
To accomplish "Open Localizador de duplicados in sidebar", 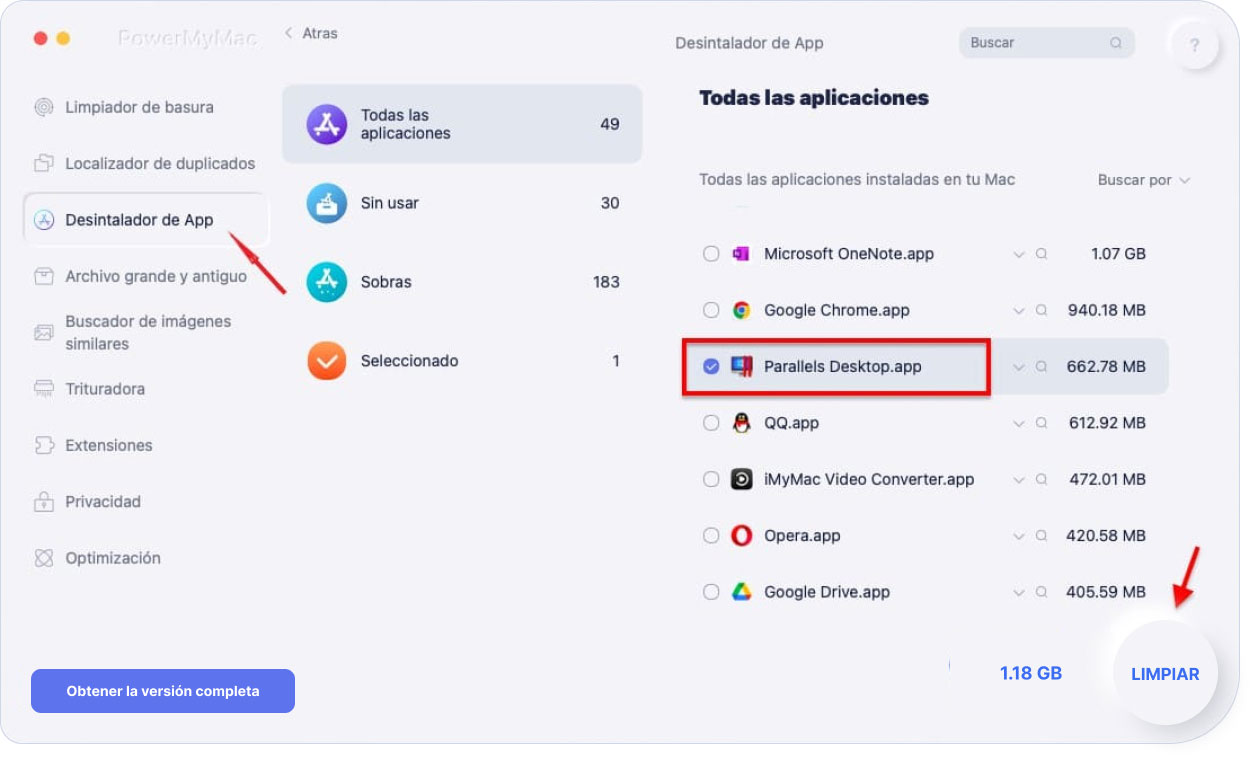I will 145,163.
